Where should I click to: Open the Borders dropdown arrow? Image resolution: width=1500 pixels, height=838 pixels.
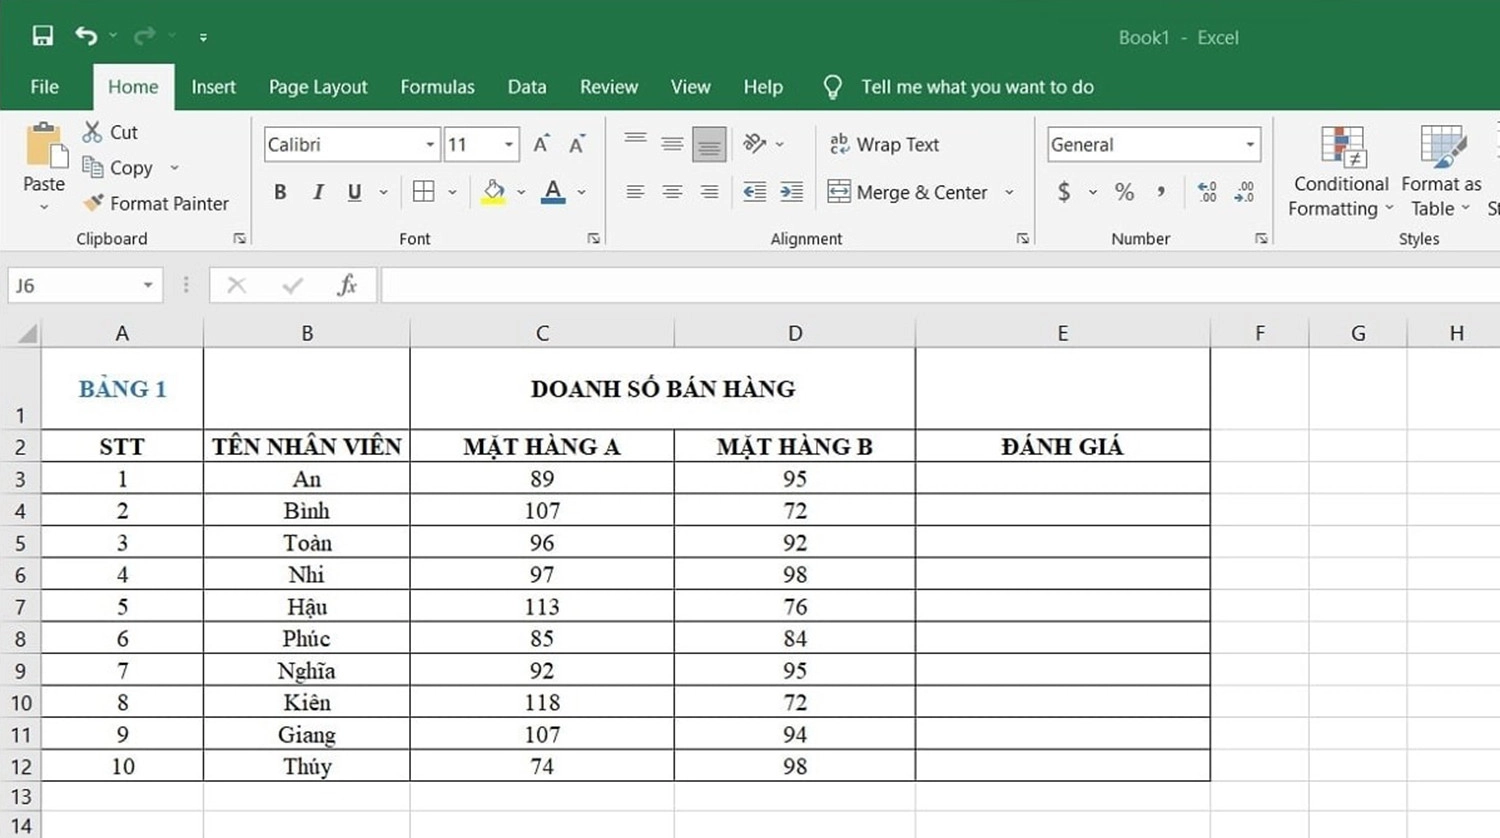452,192
